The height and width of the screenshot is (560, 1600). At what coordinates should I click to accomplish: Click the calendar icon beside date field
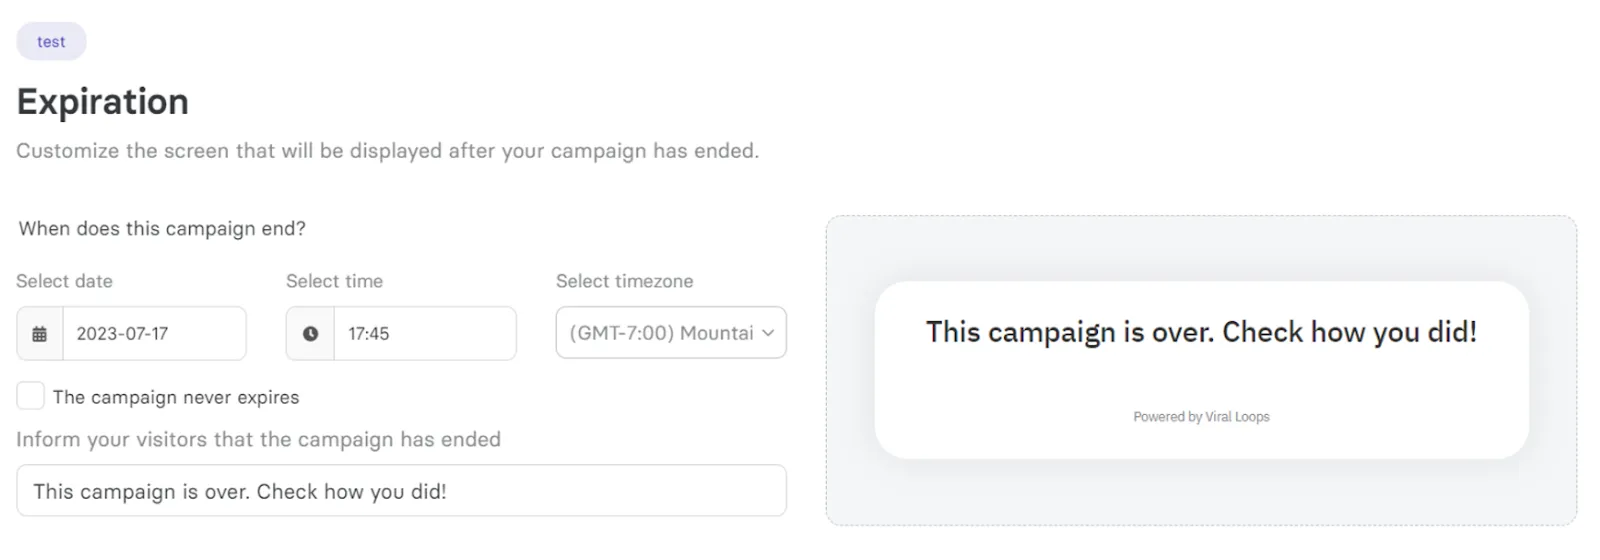coord(40,334)
